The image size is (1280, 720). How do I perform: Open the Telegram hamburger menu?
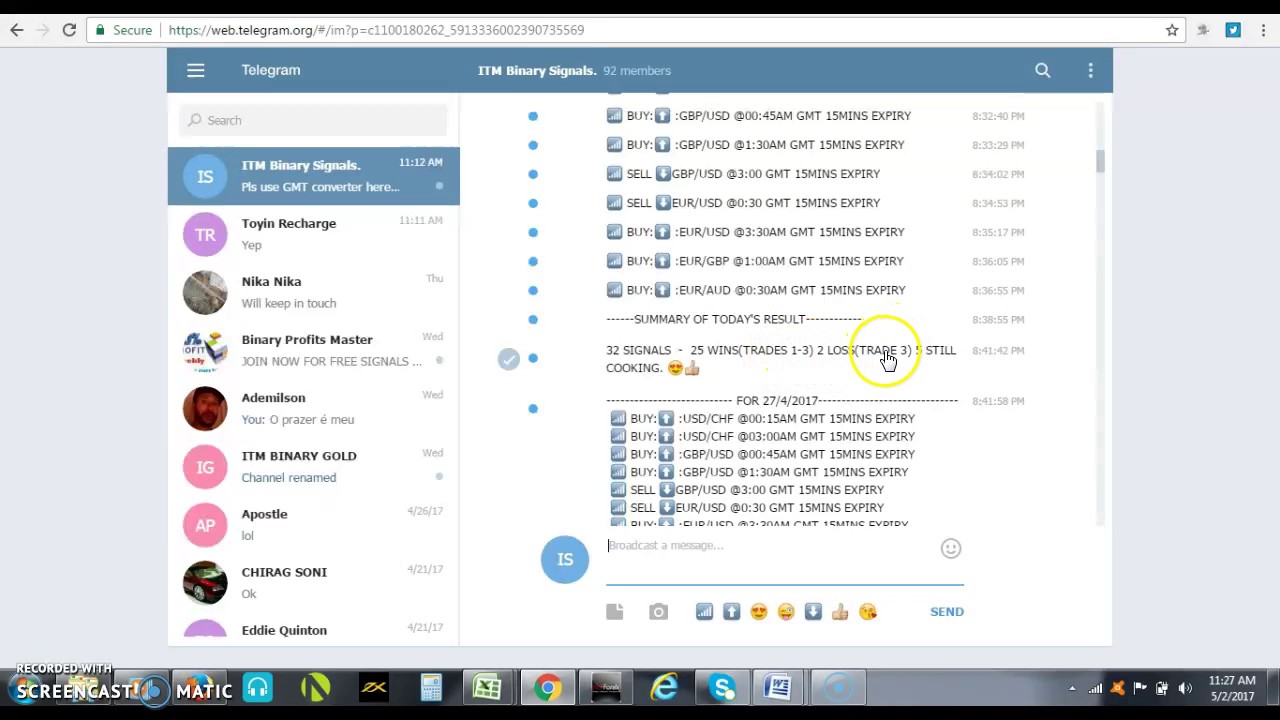pyautogui.click(x=196, y=70)
